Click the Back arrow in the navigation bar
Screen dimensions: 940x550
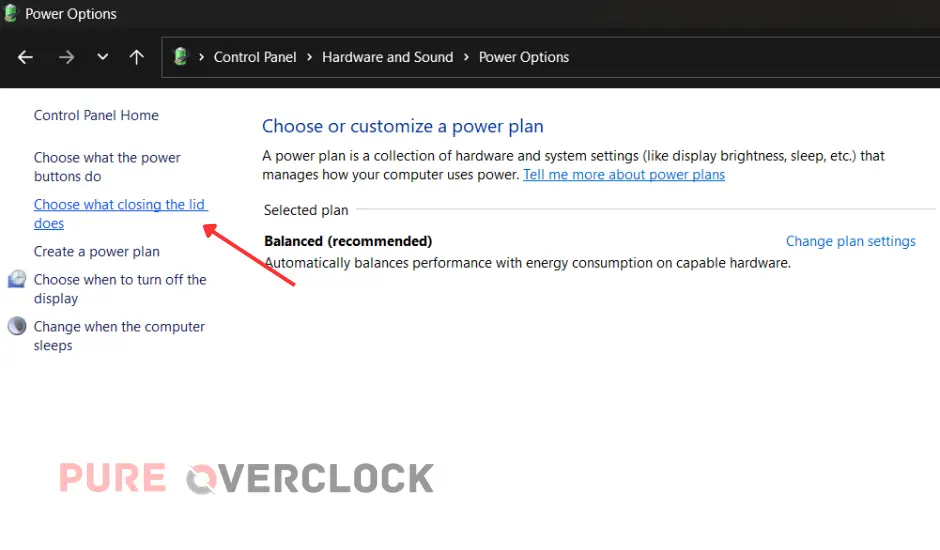pyautogui.click(x=26, y=57)
